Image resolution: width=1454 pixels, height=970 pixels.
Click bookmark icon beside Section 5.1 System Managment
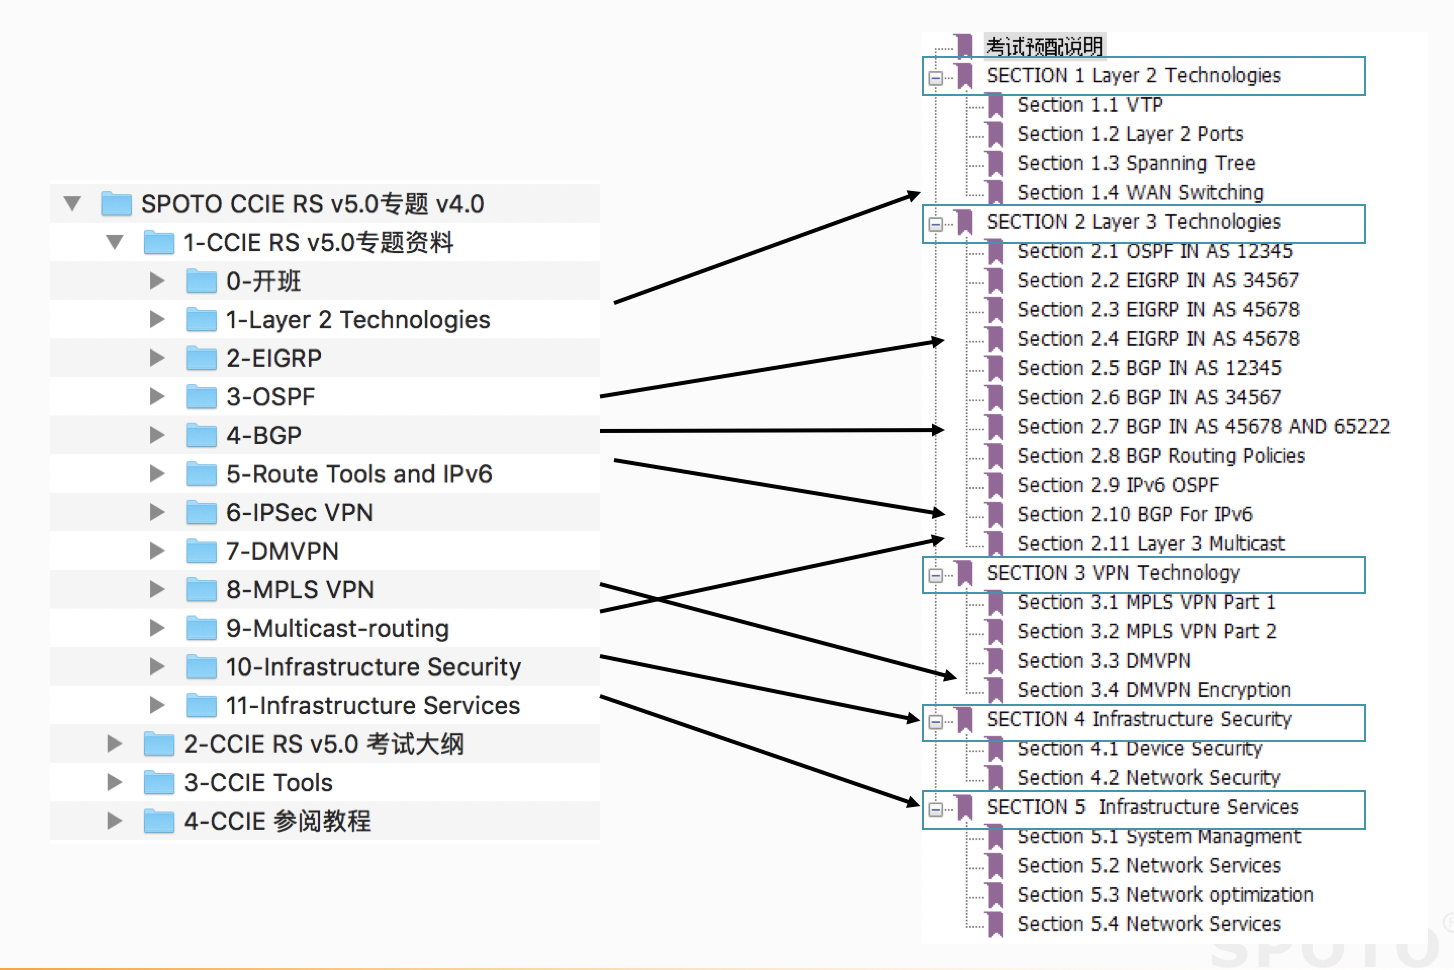[x=995, y=838]
